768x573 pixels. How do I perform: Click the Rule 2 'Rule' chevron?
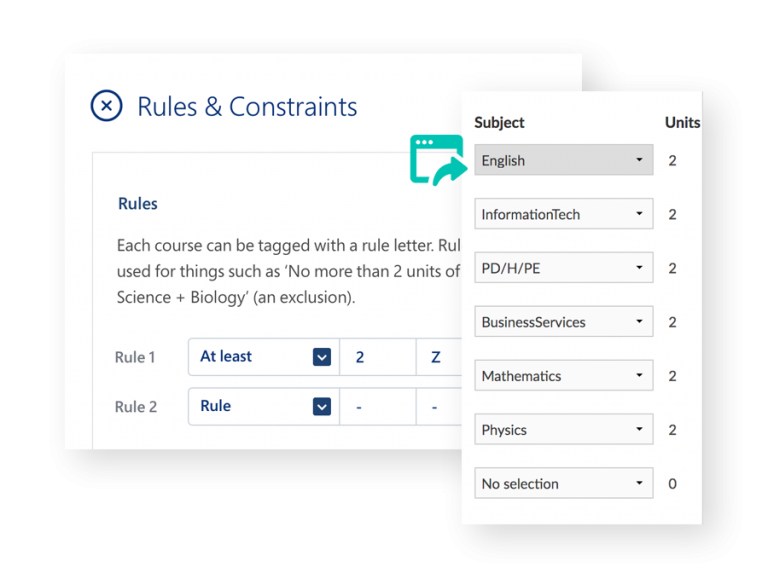coord(321,407)
